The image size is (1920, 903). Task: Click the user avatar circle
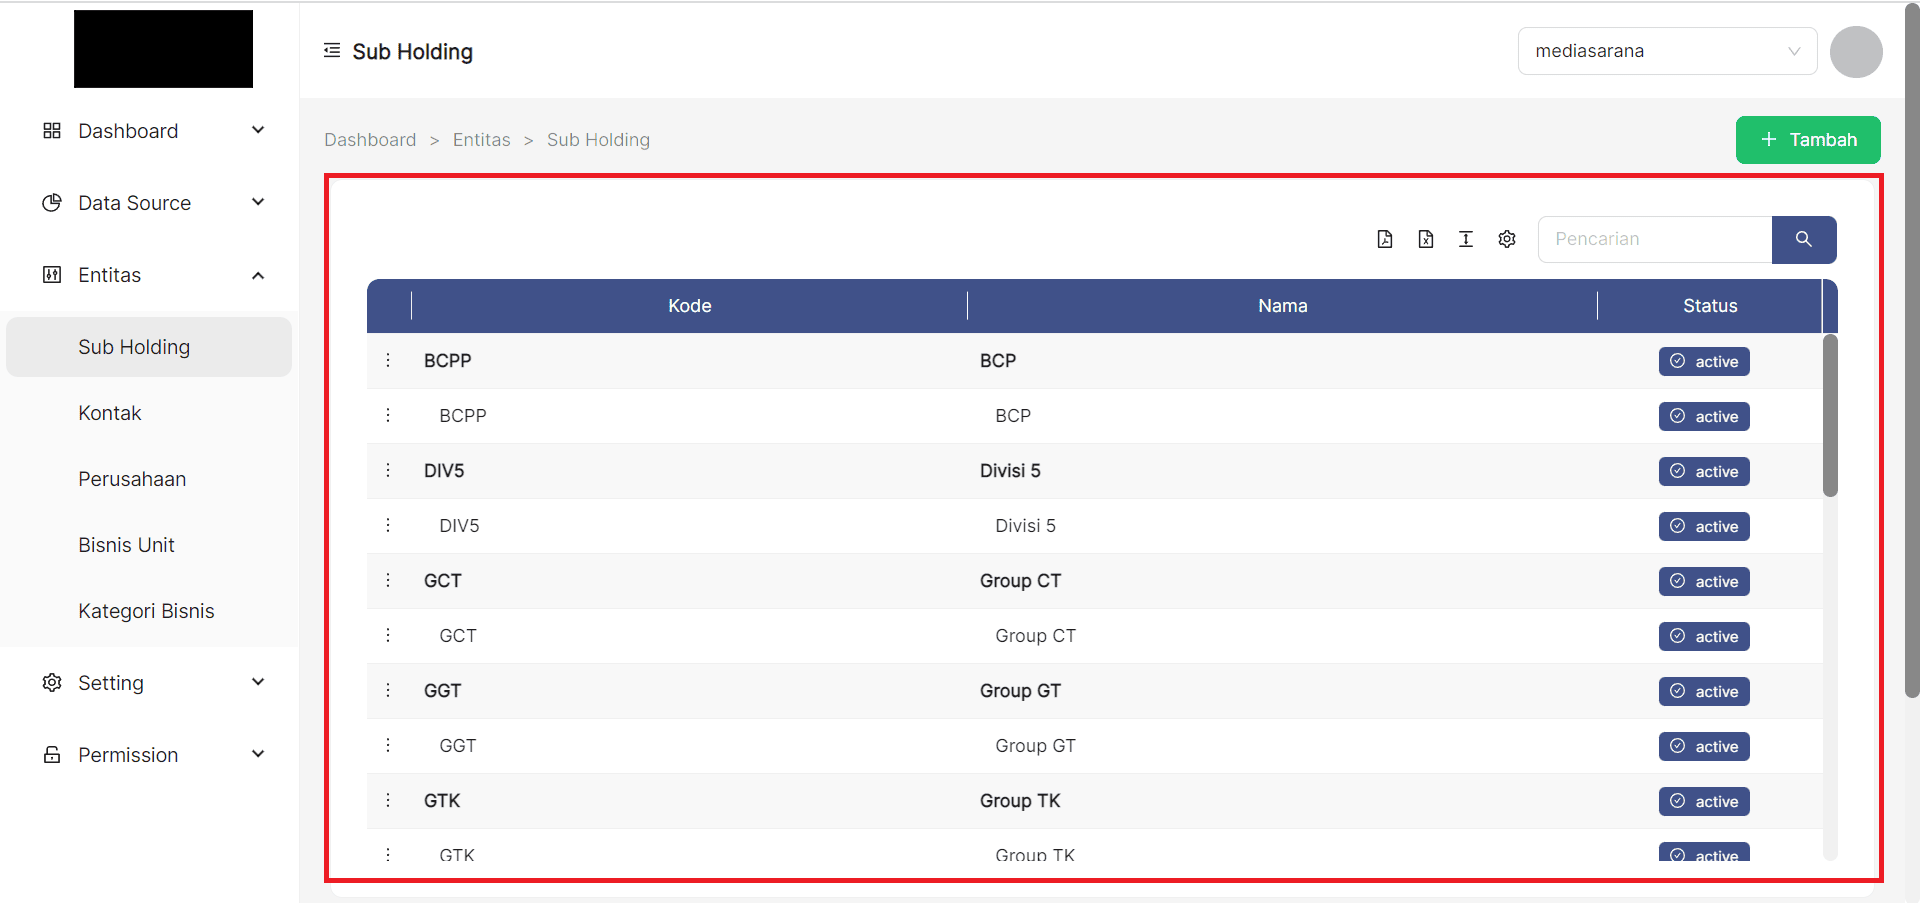coord(1856,52)
